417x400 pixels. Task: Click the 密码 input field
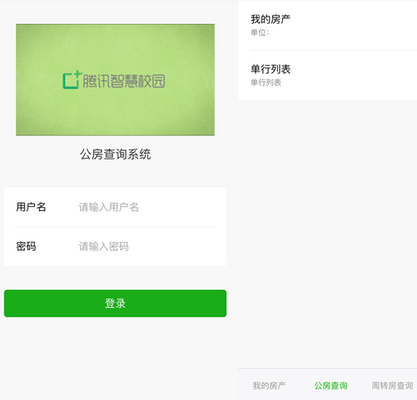click(146, 247)
